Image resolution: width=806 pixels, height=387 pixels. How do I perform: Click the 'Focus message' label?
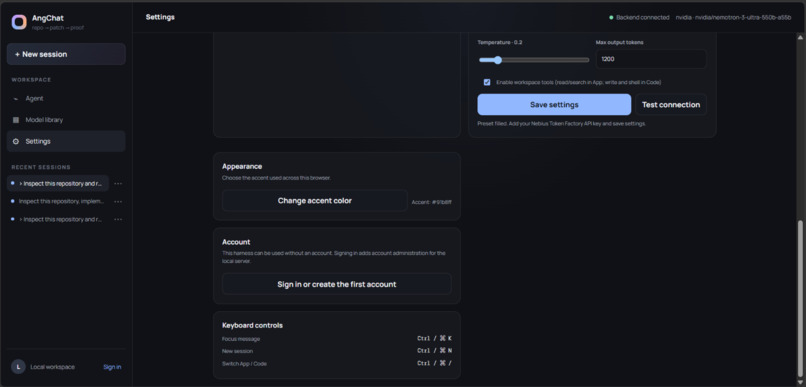click(241, 339)
